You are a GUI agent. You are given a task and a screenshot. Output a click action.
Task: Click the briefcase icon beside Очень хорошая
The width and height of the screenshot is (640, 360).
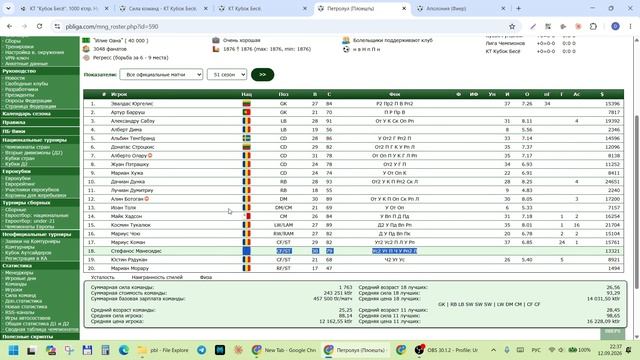216,40
